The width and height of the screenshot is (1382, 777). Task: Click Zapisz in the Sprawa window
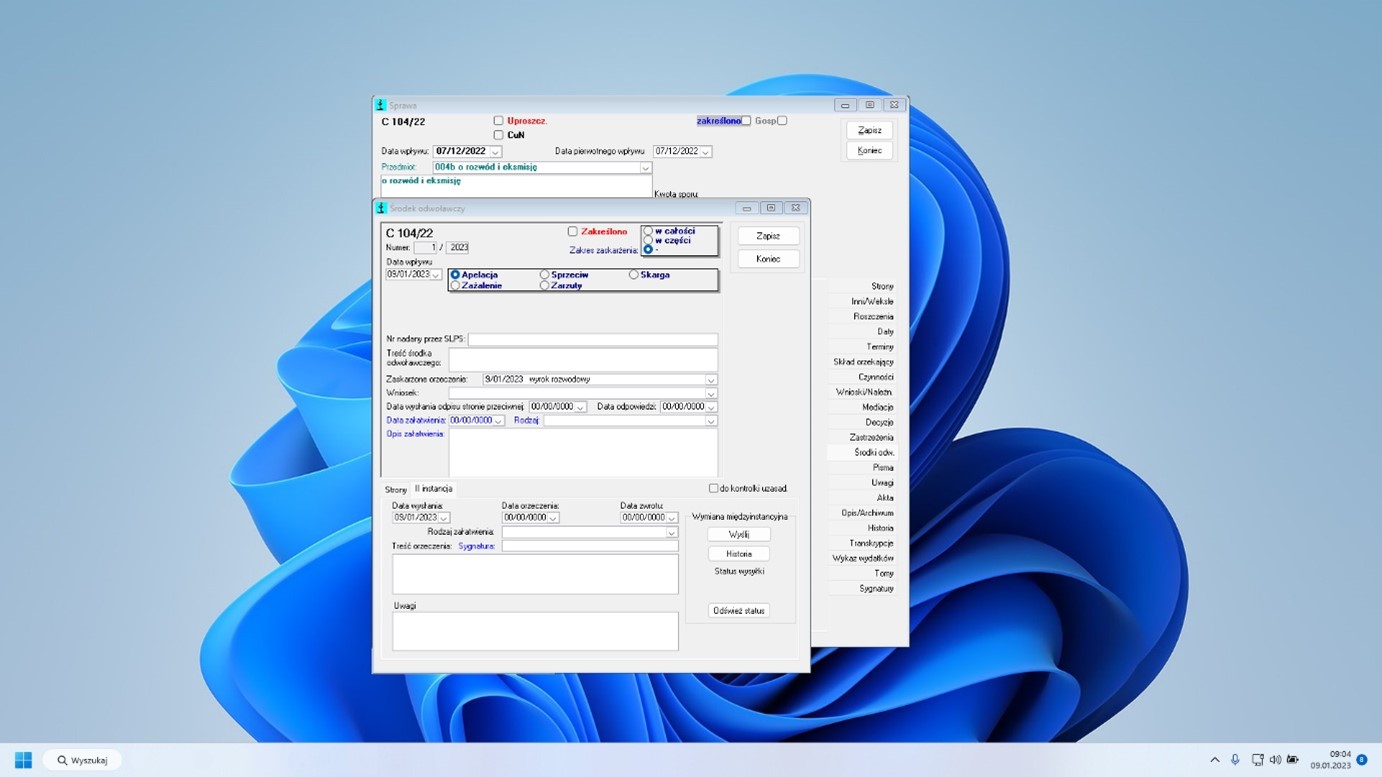point(870,130)
